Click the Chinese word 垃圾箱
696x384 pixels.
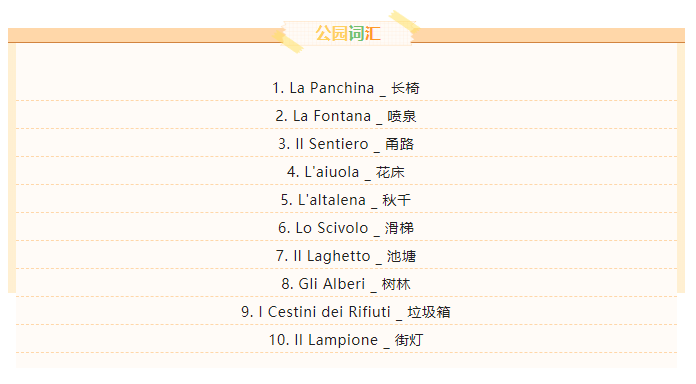tap(429, 312)
